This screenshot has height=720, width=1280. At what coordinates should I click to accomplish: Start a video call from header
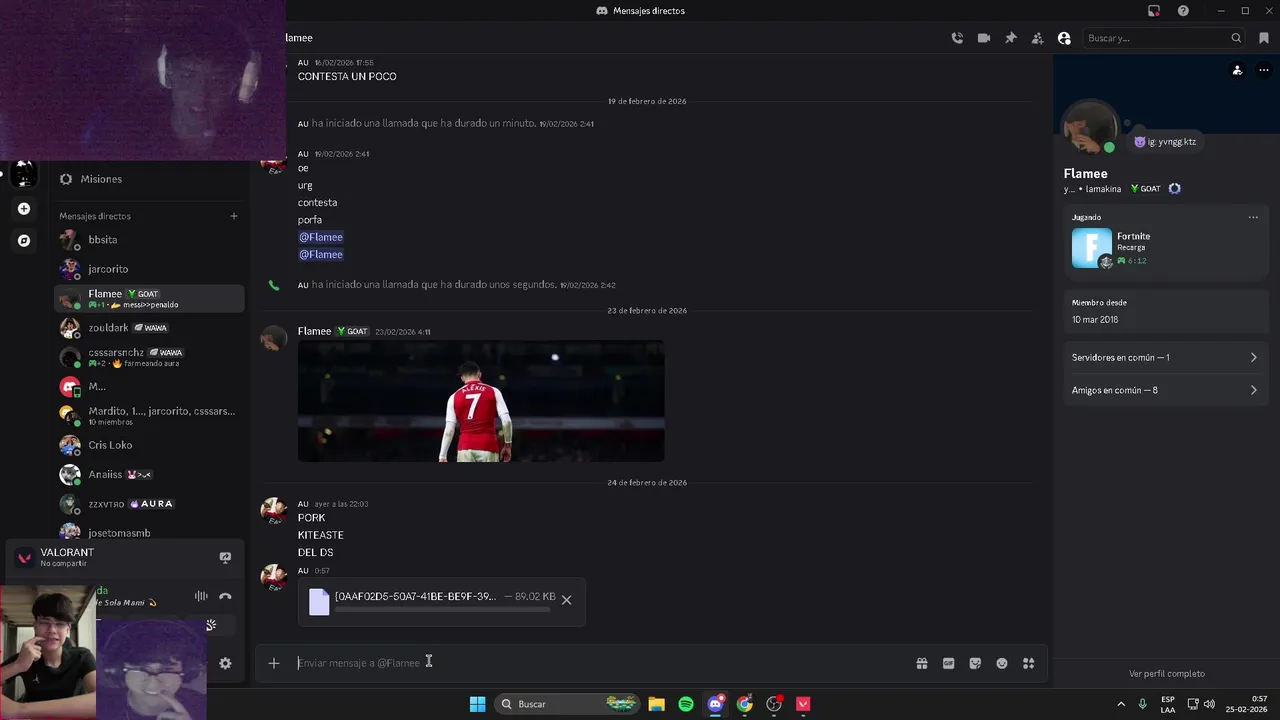(984, 38)
